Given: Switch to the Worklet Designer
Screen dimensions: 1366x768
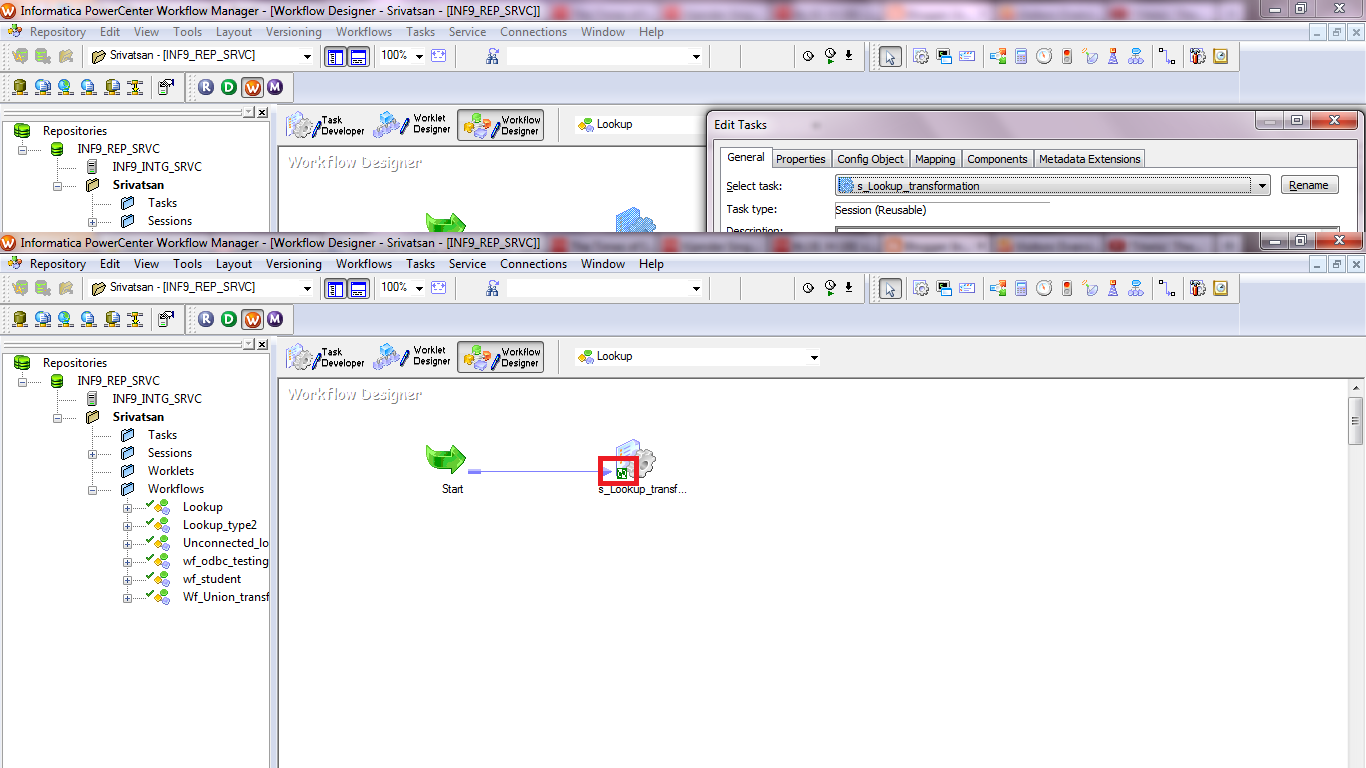Looking at the screenshot, I should tap(413, 356).
